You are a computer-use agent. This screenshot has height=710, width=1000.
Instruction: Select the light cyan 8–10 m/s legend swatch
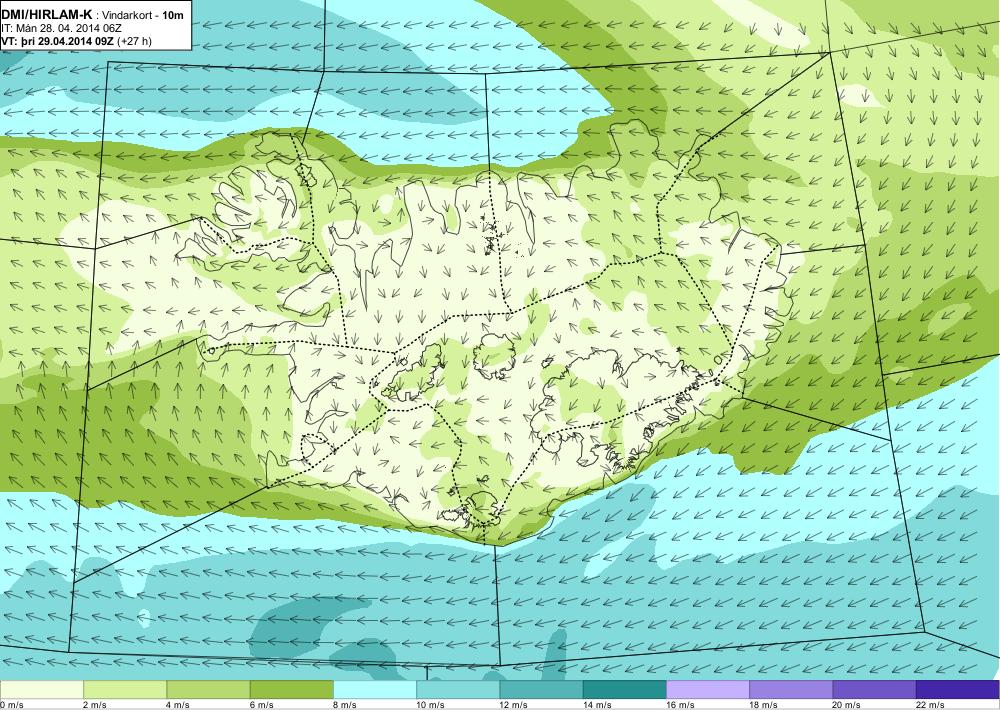click(375, 690)
